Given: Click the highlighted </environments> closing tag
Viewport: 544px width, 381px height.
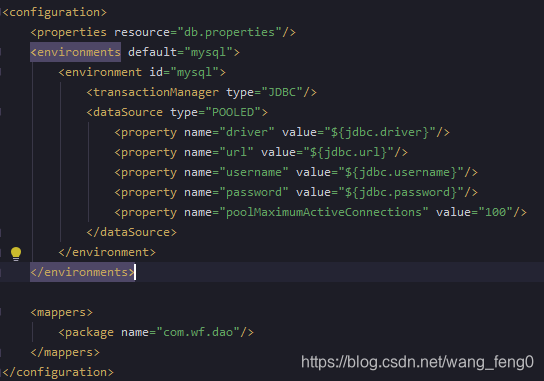Looking at the screenshot, I should (x=82, y=272).
